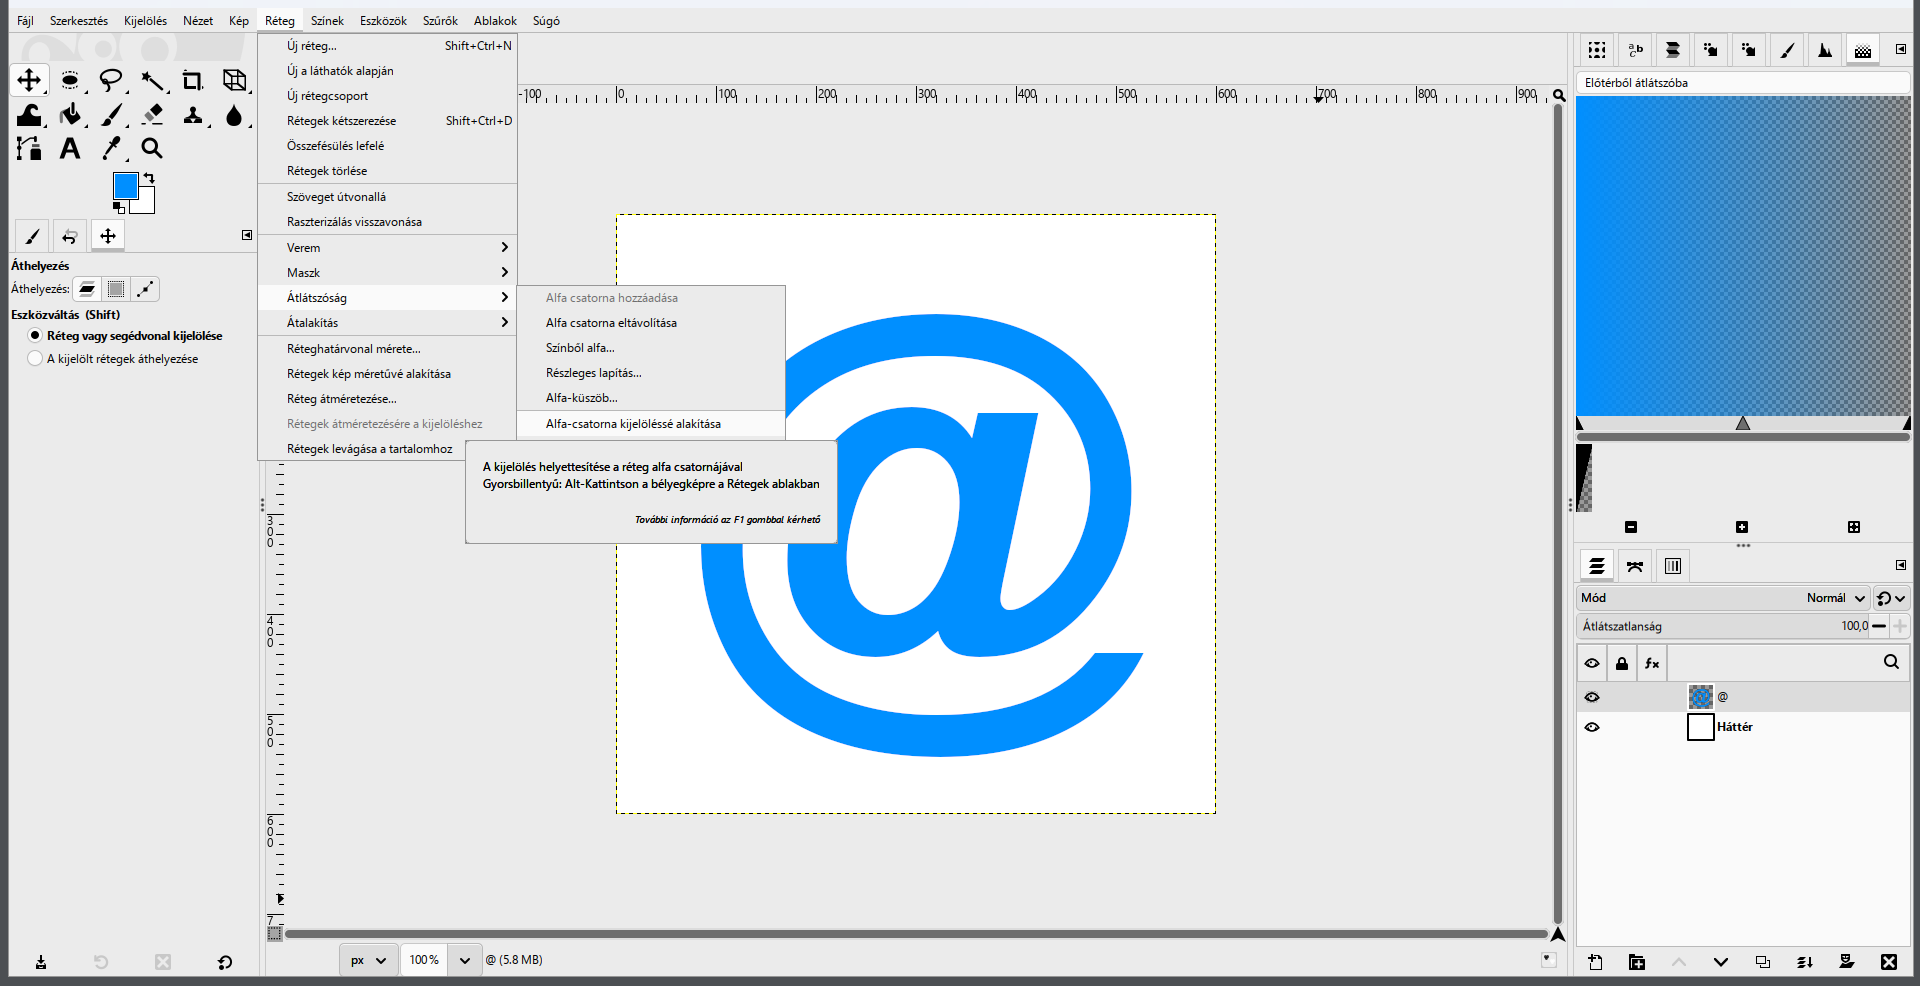1920x986 pixels.
Task: Select the Crop tool
Action: (x=193, y=80)
